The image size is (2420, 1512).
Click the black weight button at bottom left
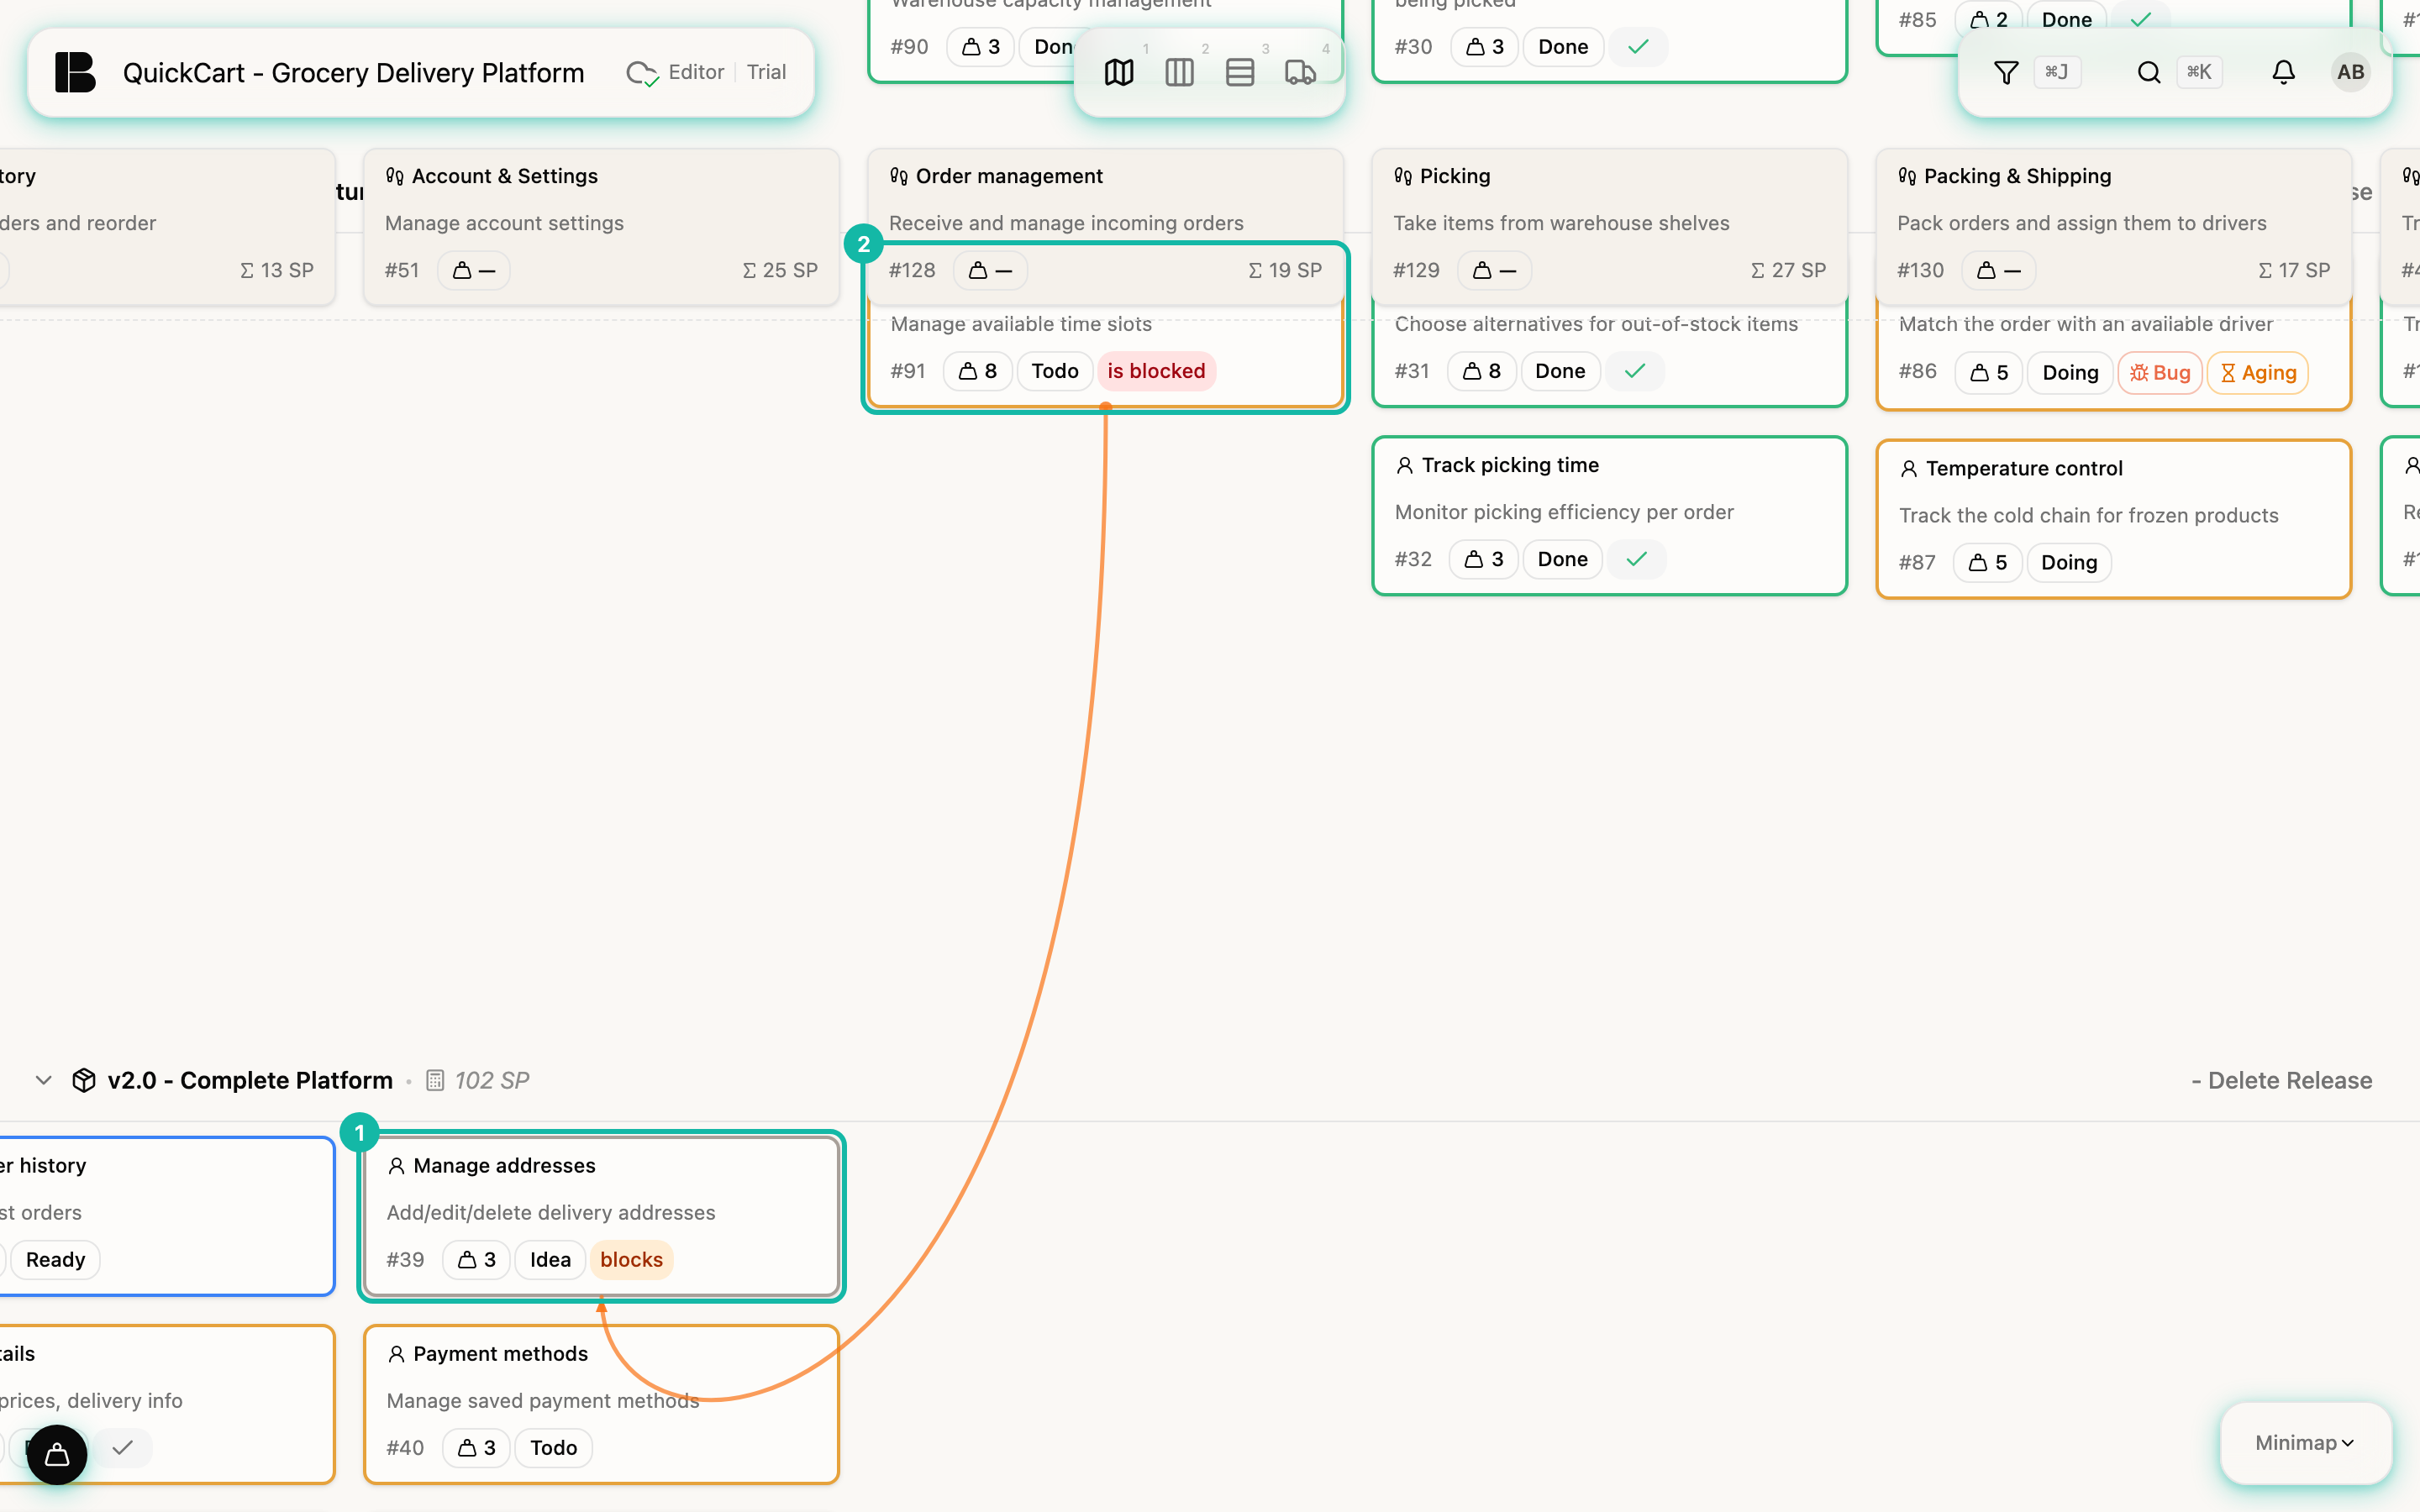(57, 1454)
